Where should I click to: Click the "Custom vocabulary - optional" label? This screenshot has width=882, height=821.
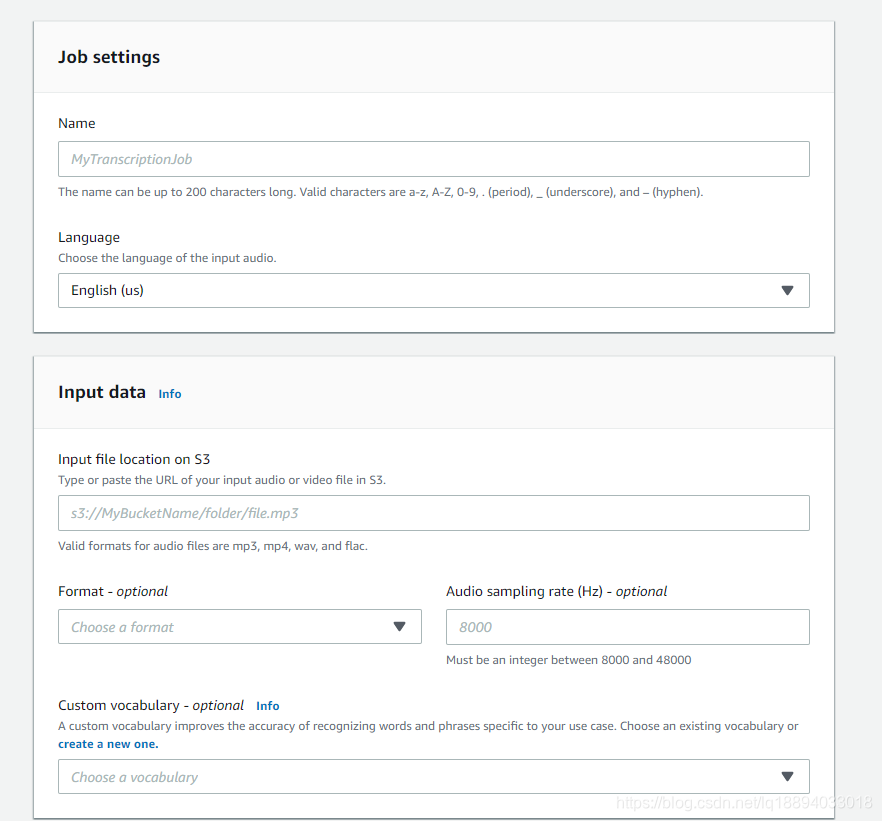coord(151,706)
